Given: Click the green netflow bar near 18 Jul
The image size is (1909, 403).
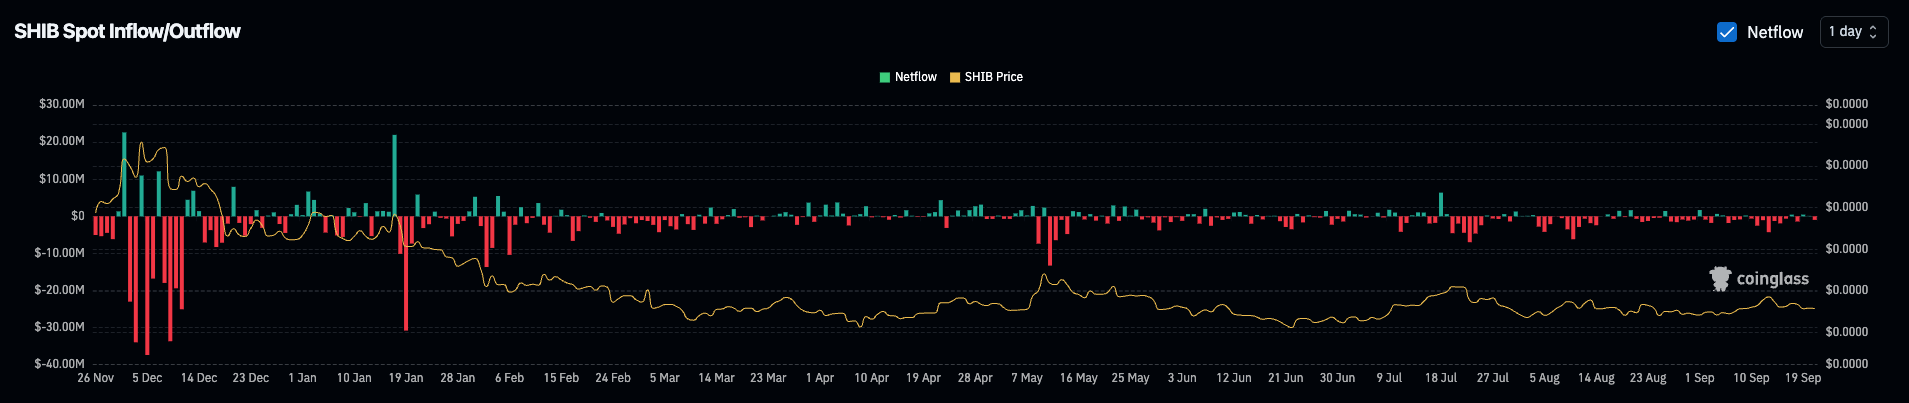Looking at the screenshot, I should point(1441,204).
